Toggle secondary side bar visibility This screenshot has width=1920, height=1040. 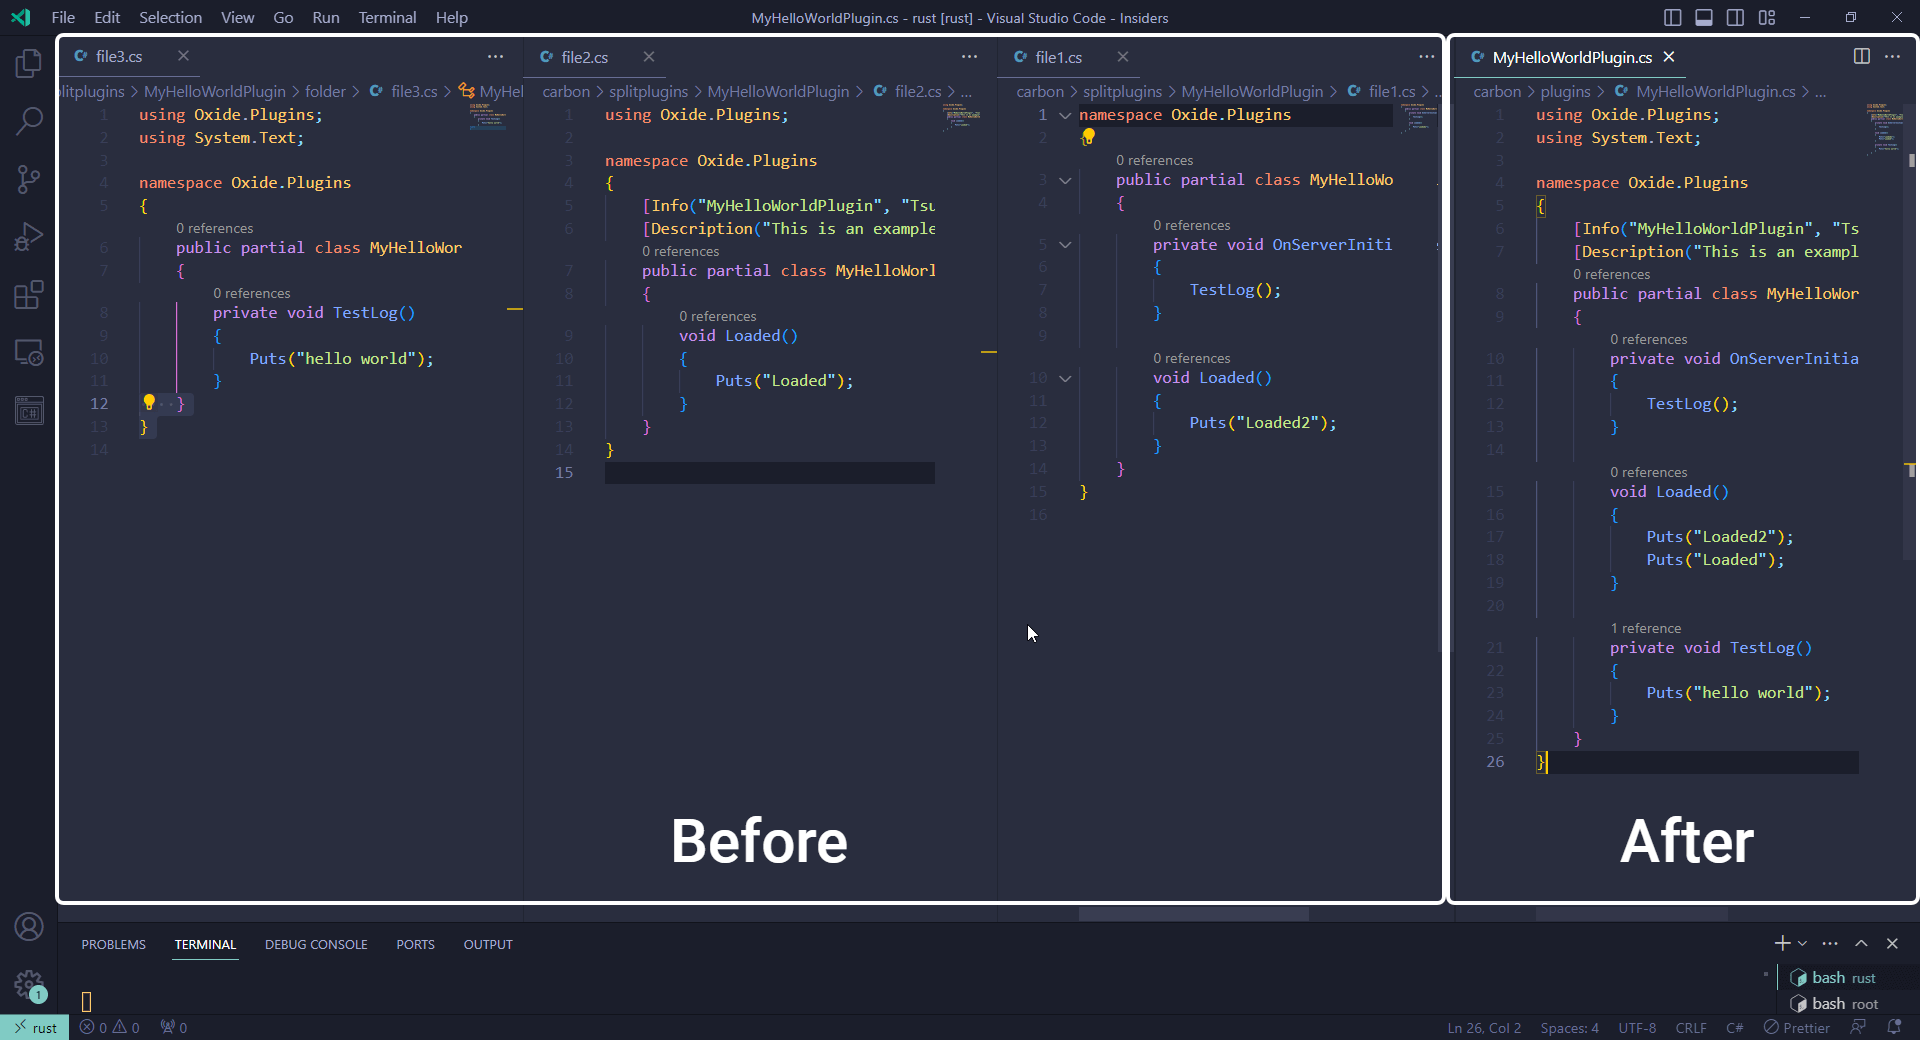click(1735, 17)
